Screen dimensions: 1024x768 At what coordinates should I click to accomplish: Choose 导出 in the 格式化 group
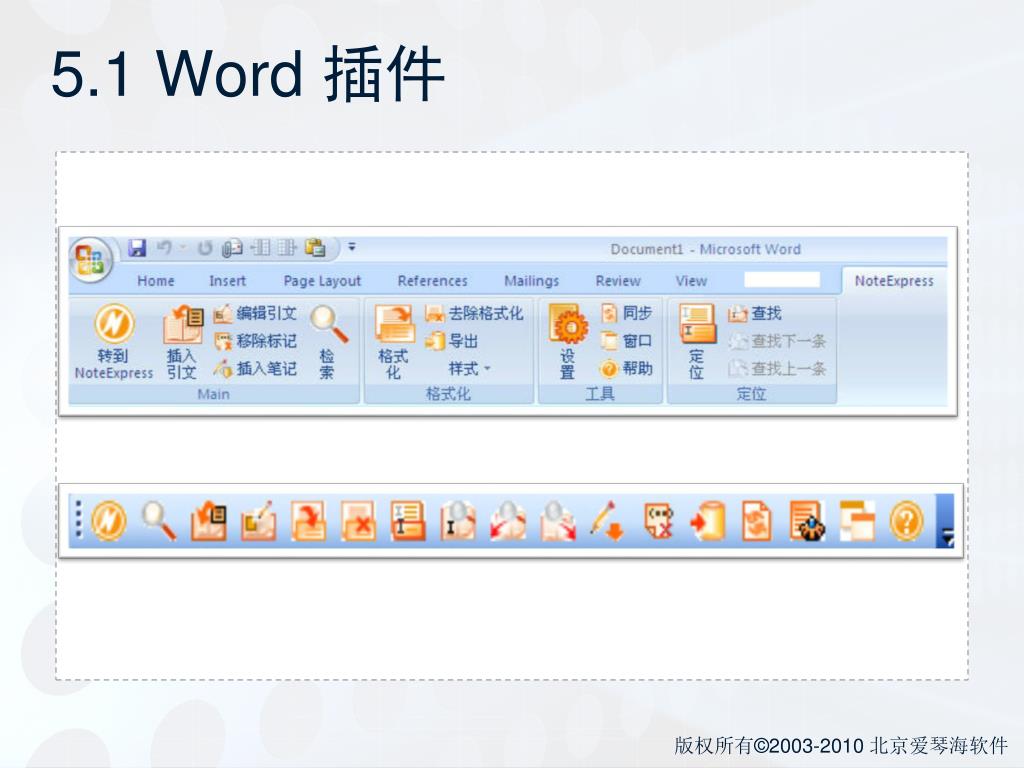click(452, 341)
